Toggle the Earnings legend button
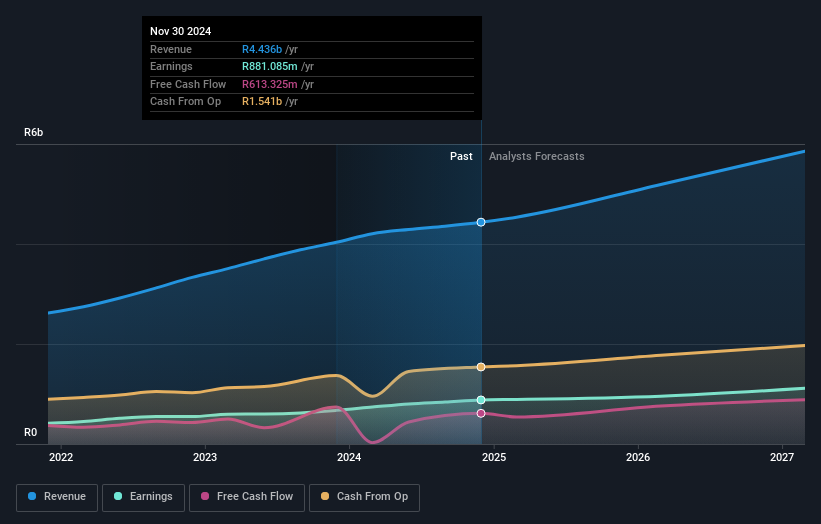The image size is (821, 524). 143,497
